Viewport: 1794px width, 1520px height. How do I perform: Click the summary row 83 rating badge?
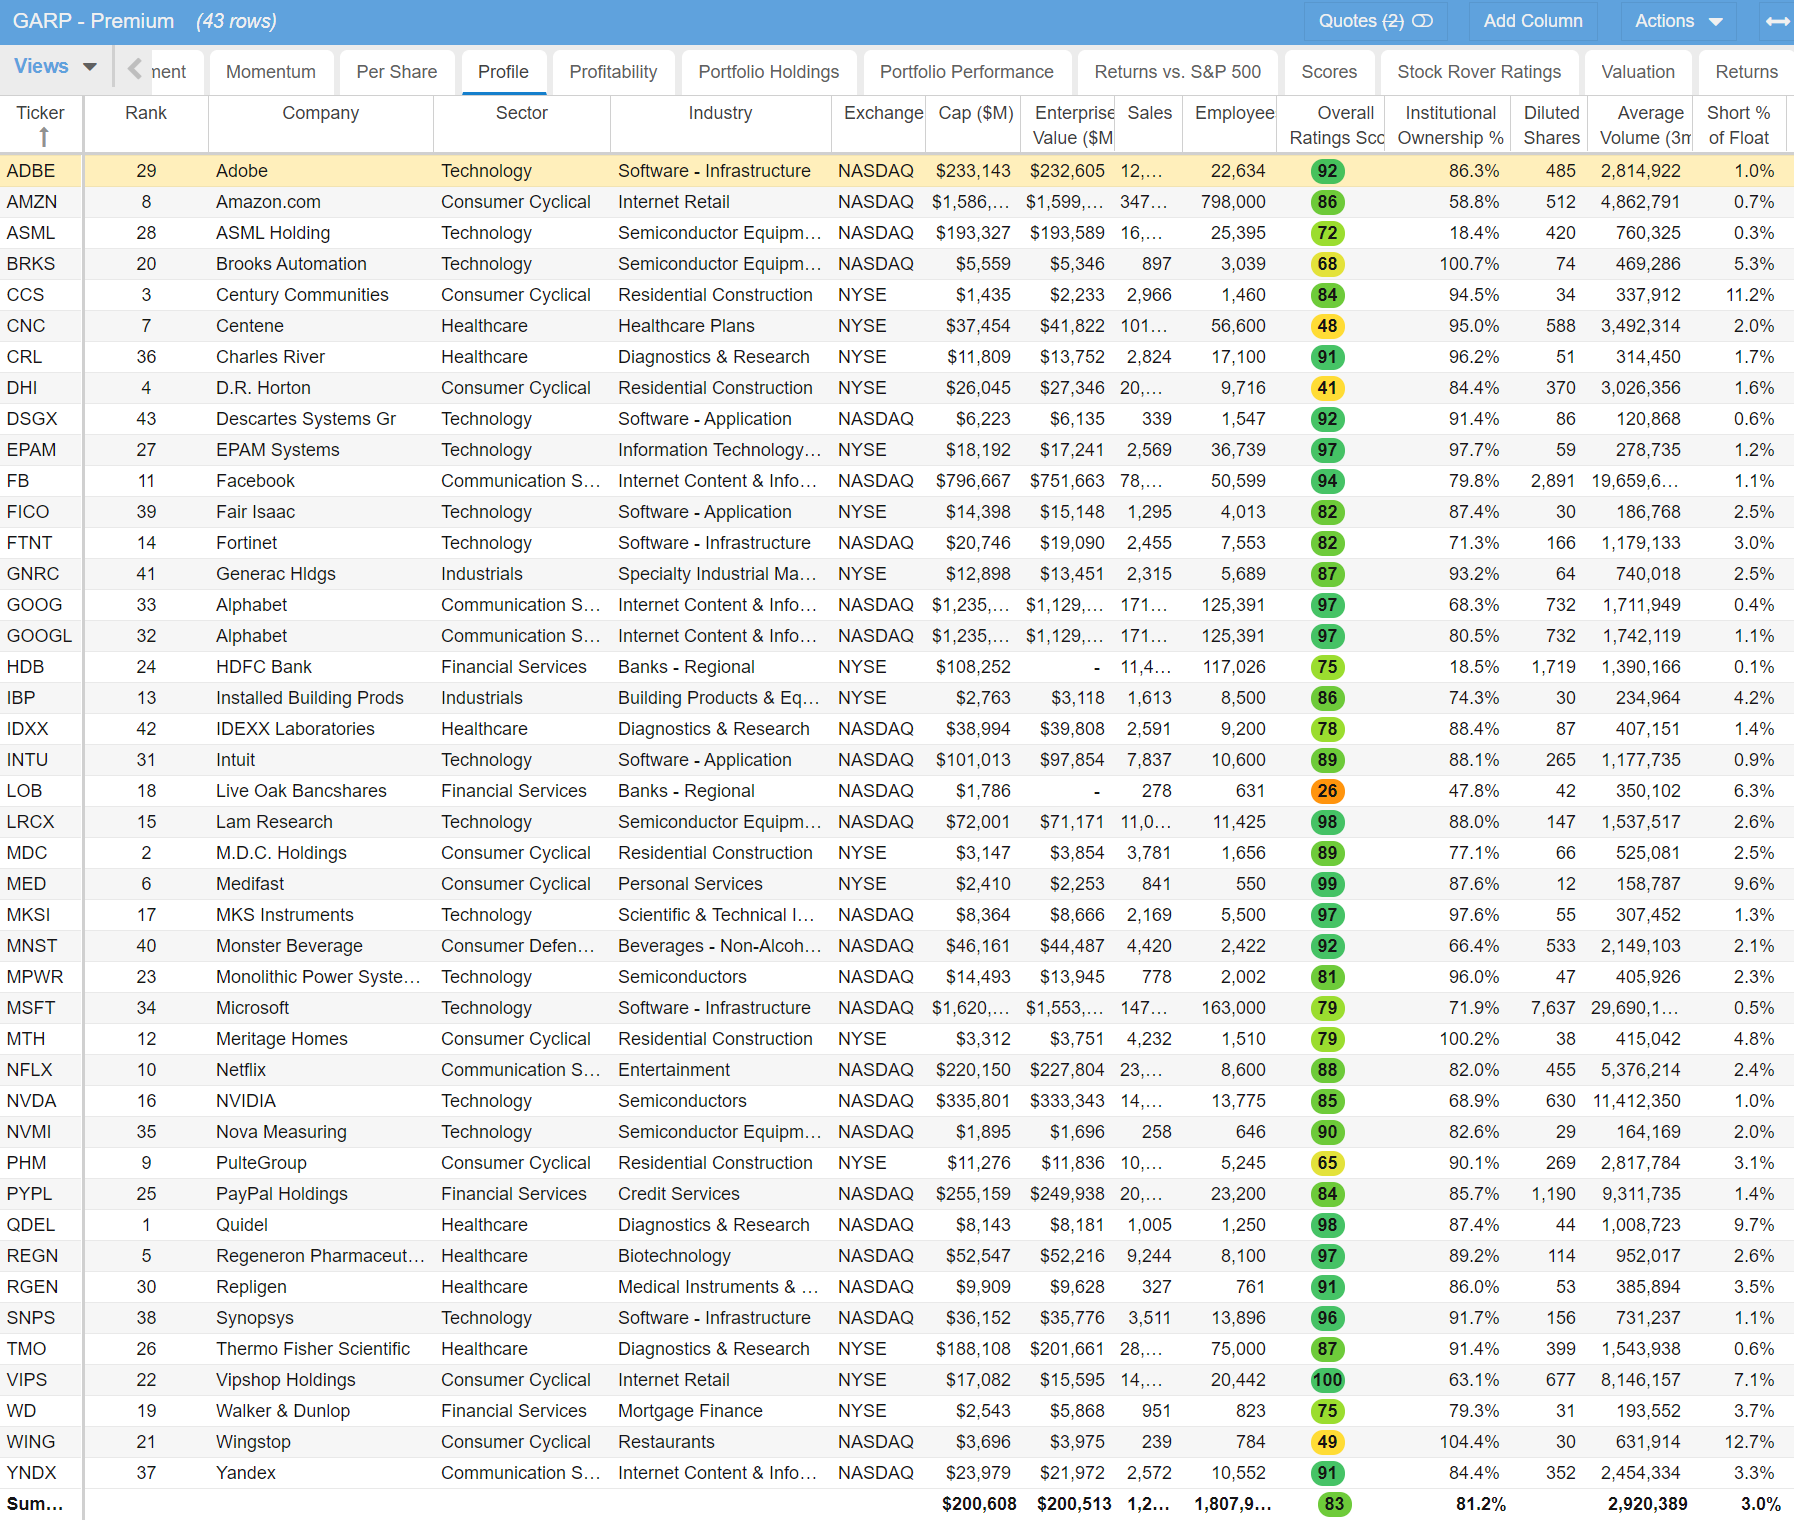point(1334,1504)
